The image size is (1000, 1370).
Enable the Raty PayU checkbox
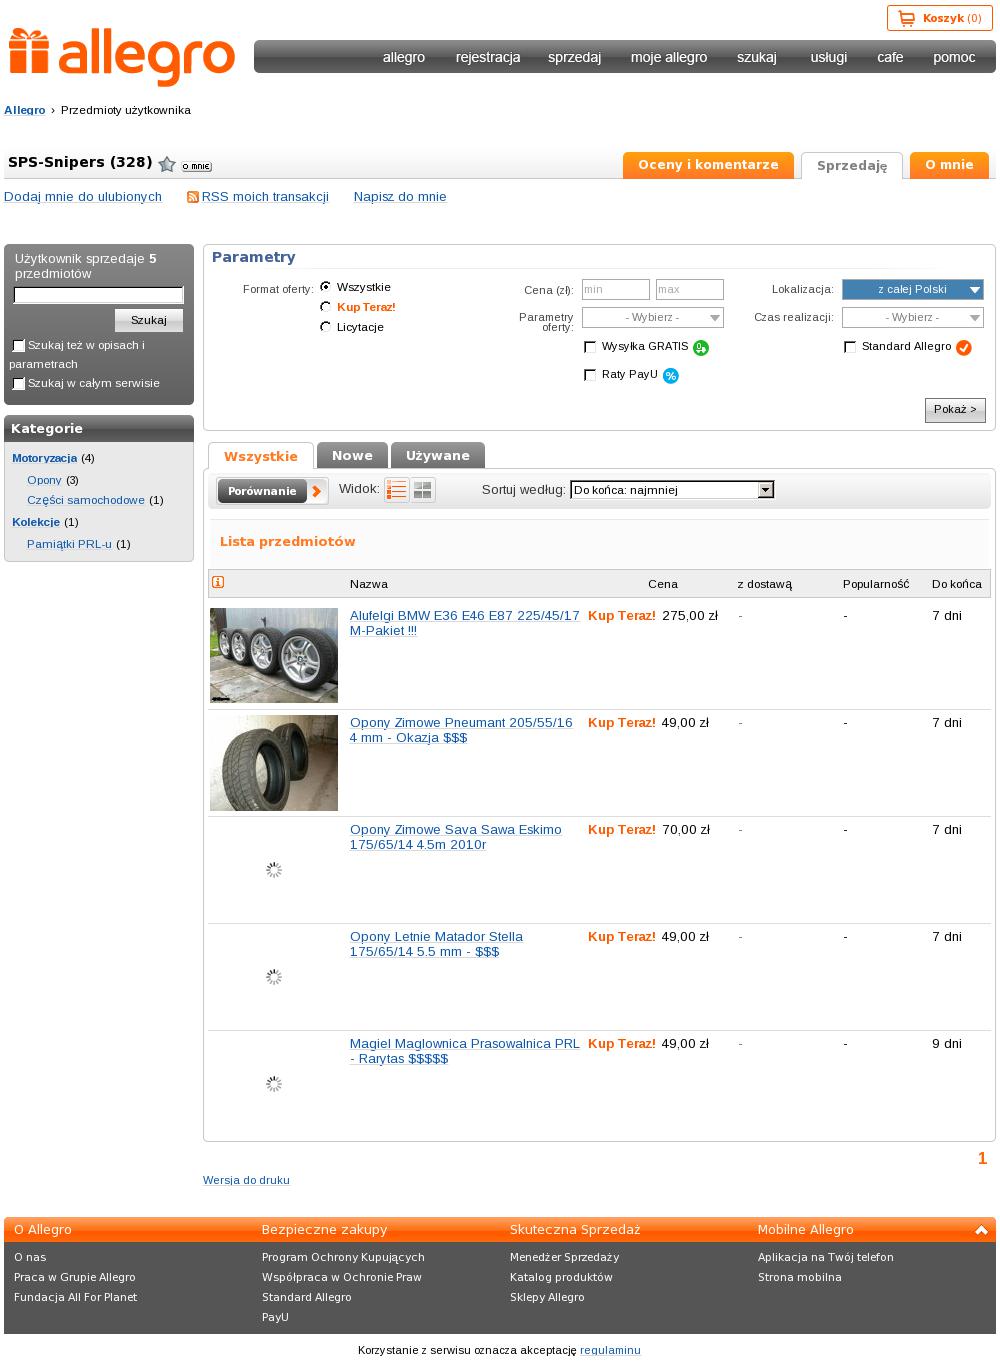click(x=590, y=375)
